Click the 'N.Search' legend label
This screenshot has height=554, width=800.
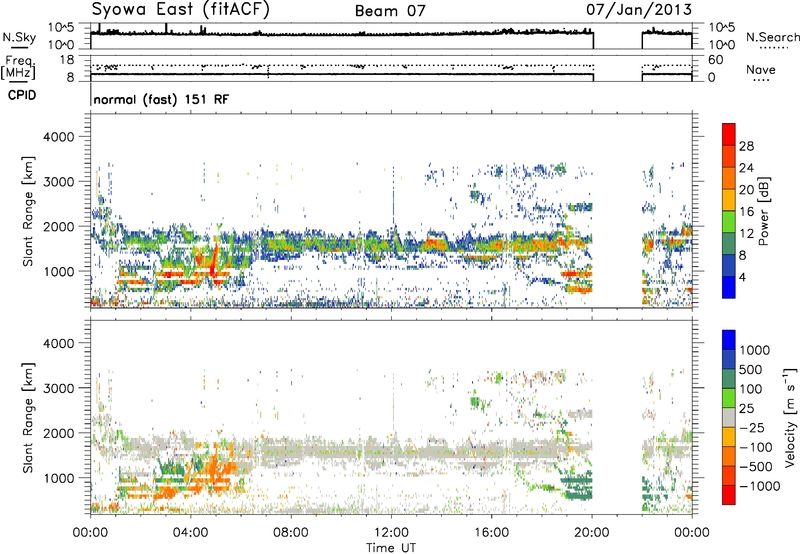(x=772, y=37)
